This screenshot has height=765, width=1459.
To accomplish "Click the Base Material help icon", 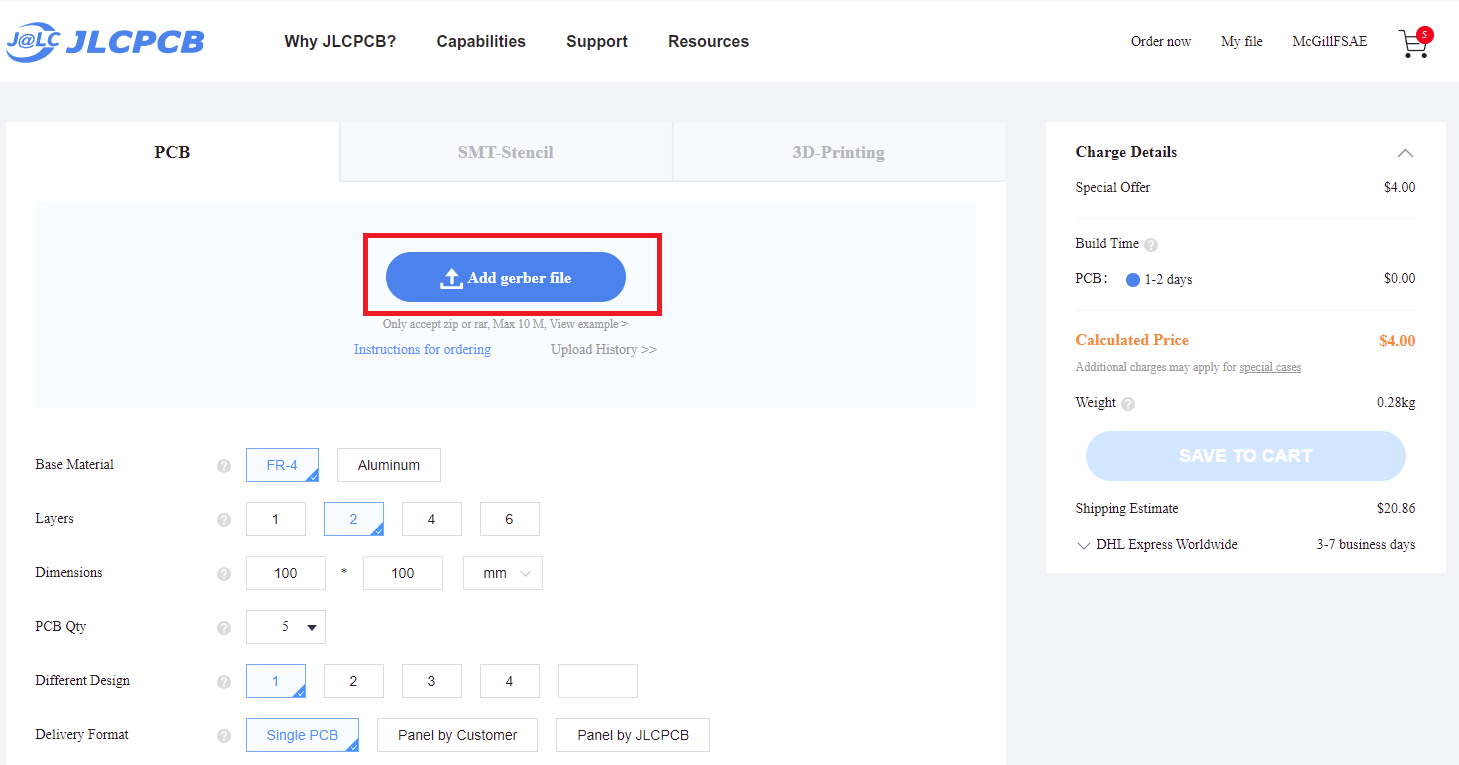I will [224, 466].
